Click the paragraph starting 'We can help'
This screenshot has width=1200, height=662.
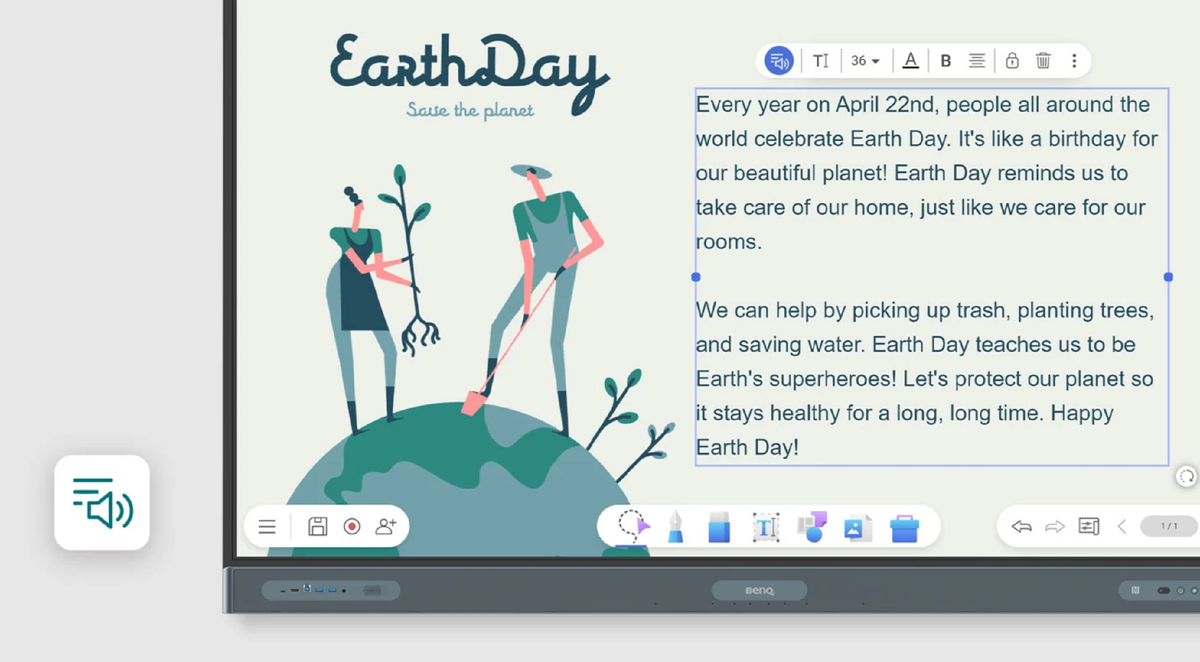coord(926,379)
